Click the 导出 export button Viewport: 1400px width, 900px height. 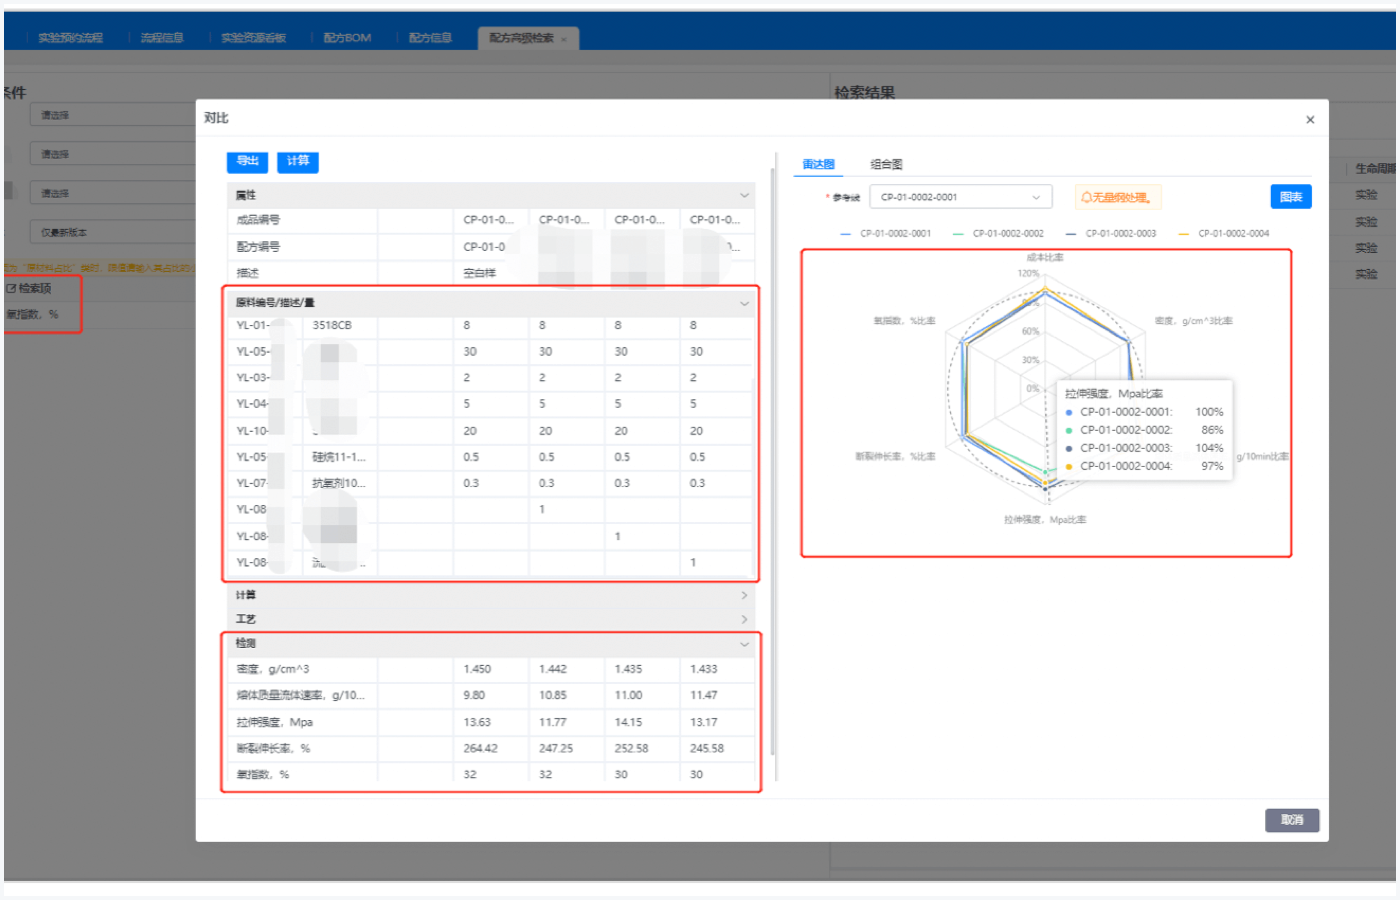click(247, 161)
